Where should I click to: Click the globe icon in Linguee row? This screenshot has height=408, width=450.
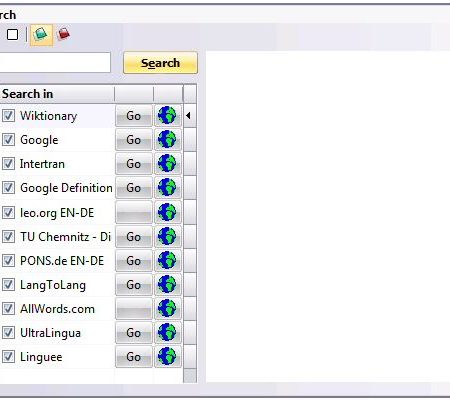pos(167,357)
